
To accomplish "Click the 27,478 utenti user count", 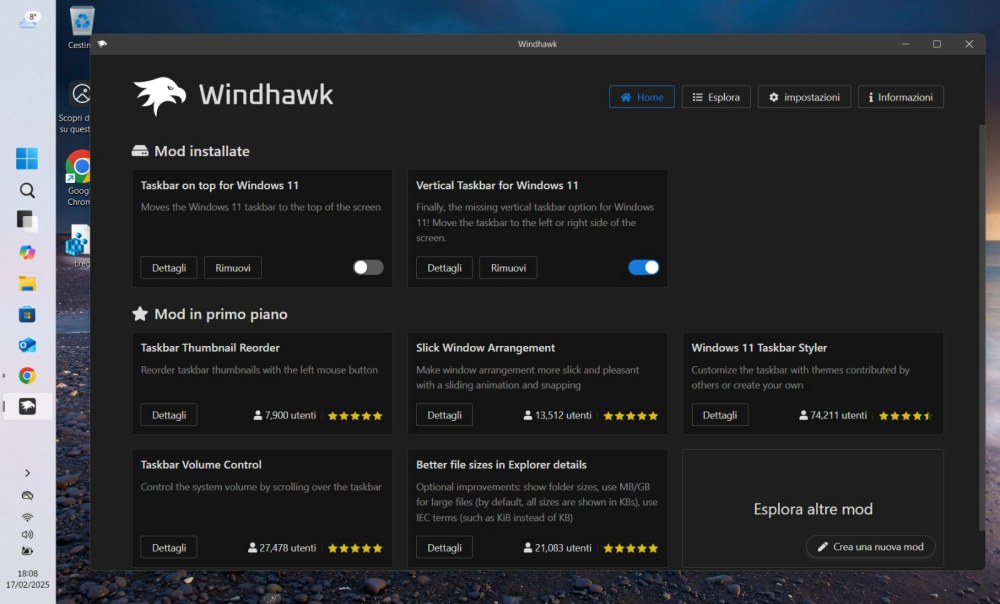I will point(282,548).
